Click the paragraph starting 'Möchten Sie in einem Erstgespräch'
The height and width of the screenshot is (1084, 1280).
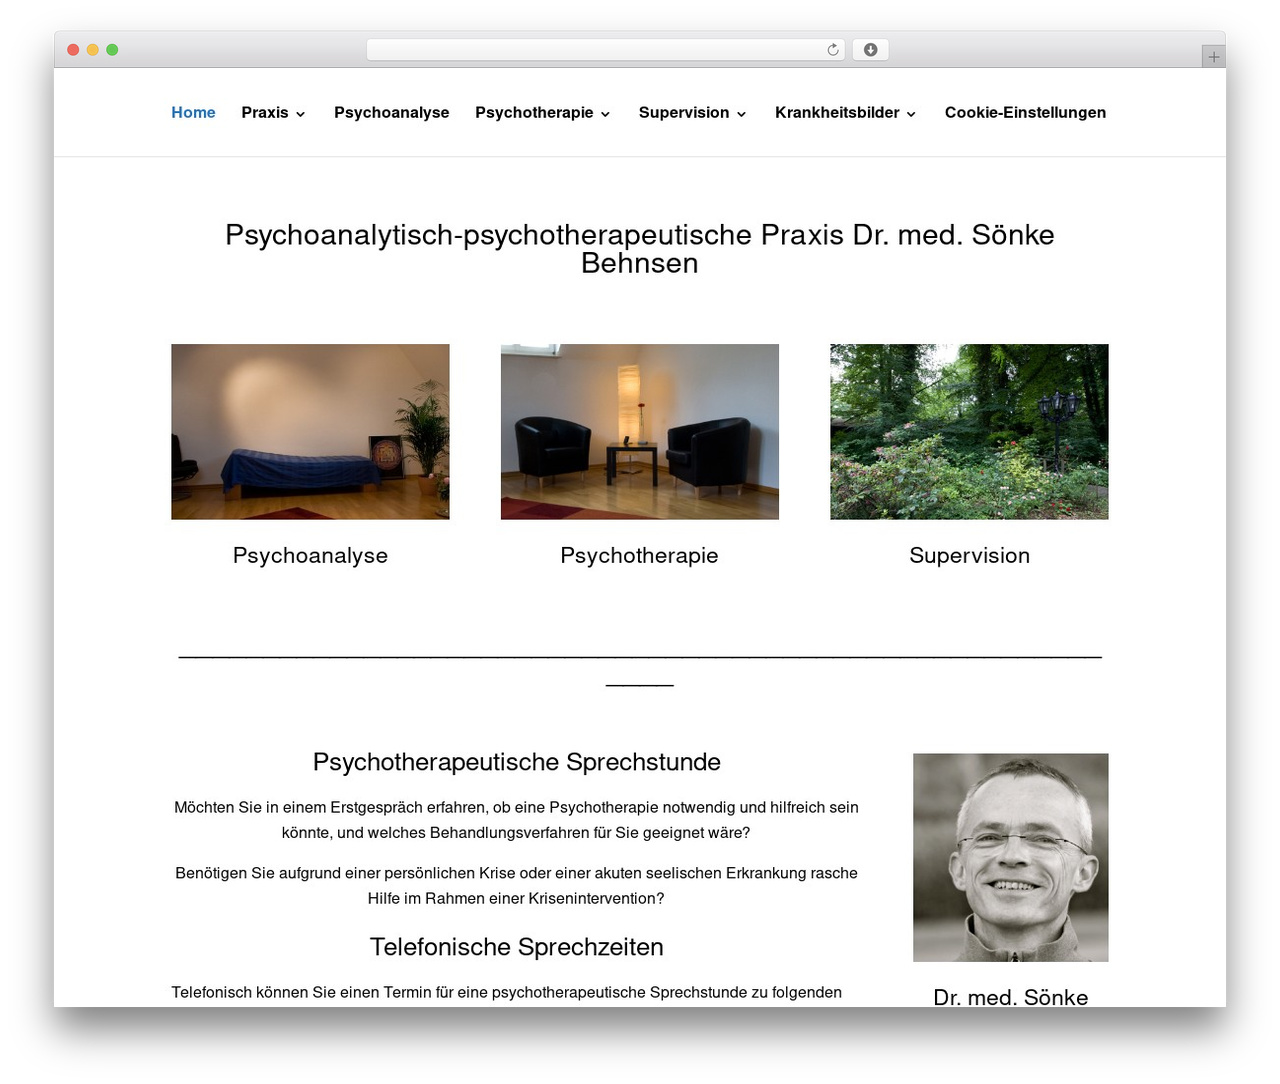point(516,820)
